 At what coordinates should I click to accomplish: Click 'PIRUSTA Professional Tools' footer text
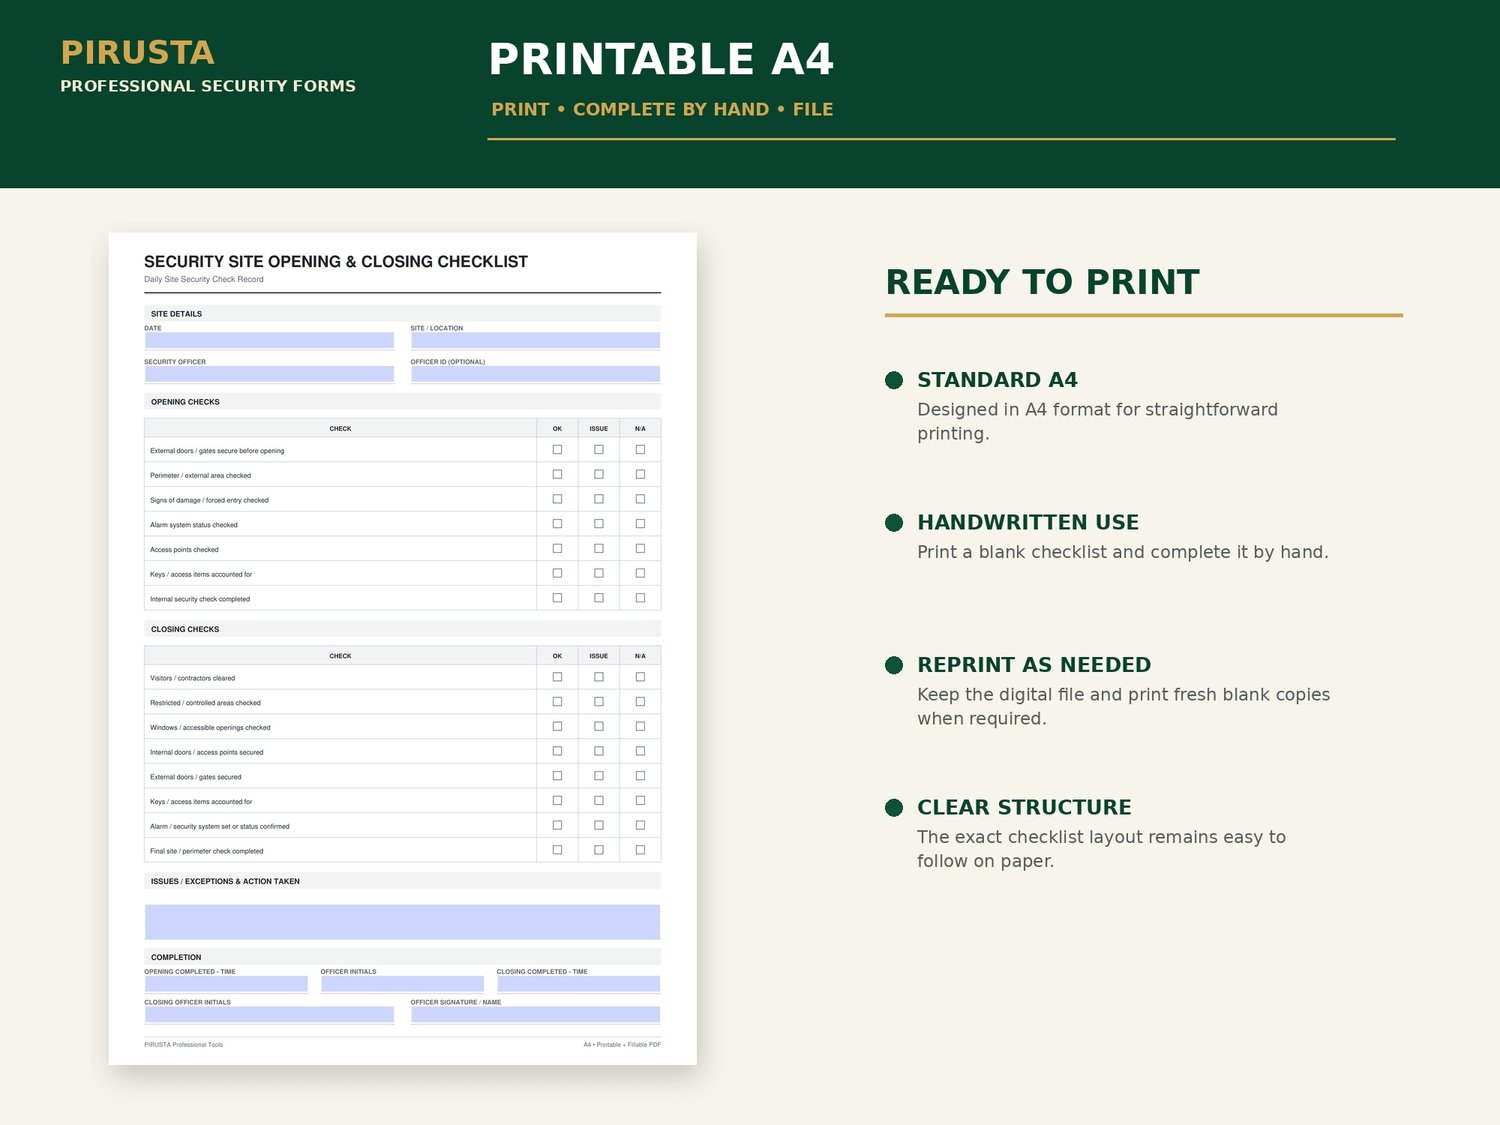(x=184, y=1045)
